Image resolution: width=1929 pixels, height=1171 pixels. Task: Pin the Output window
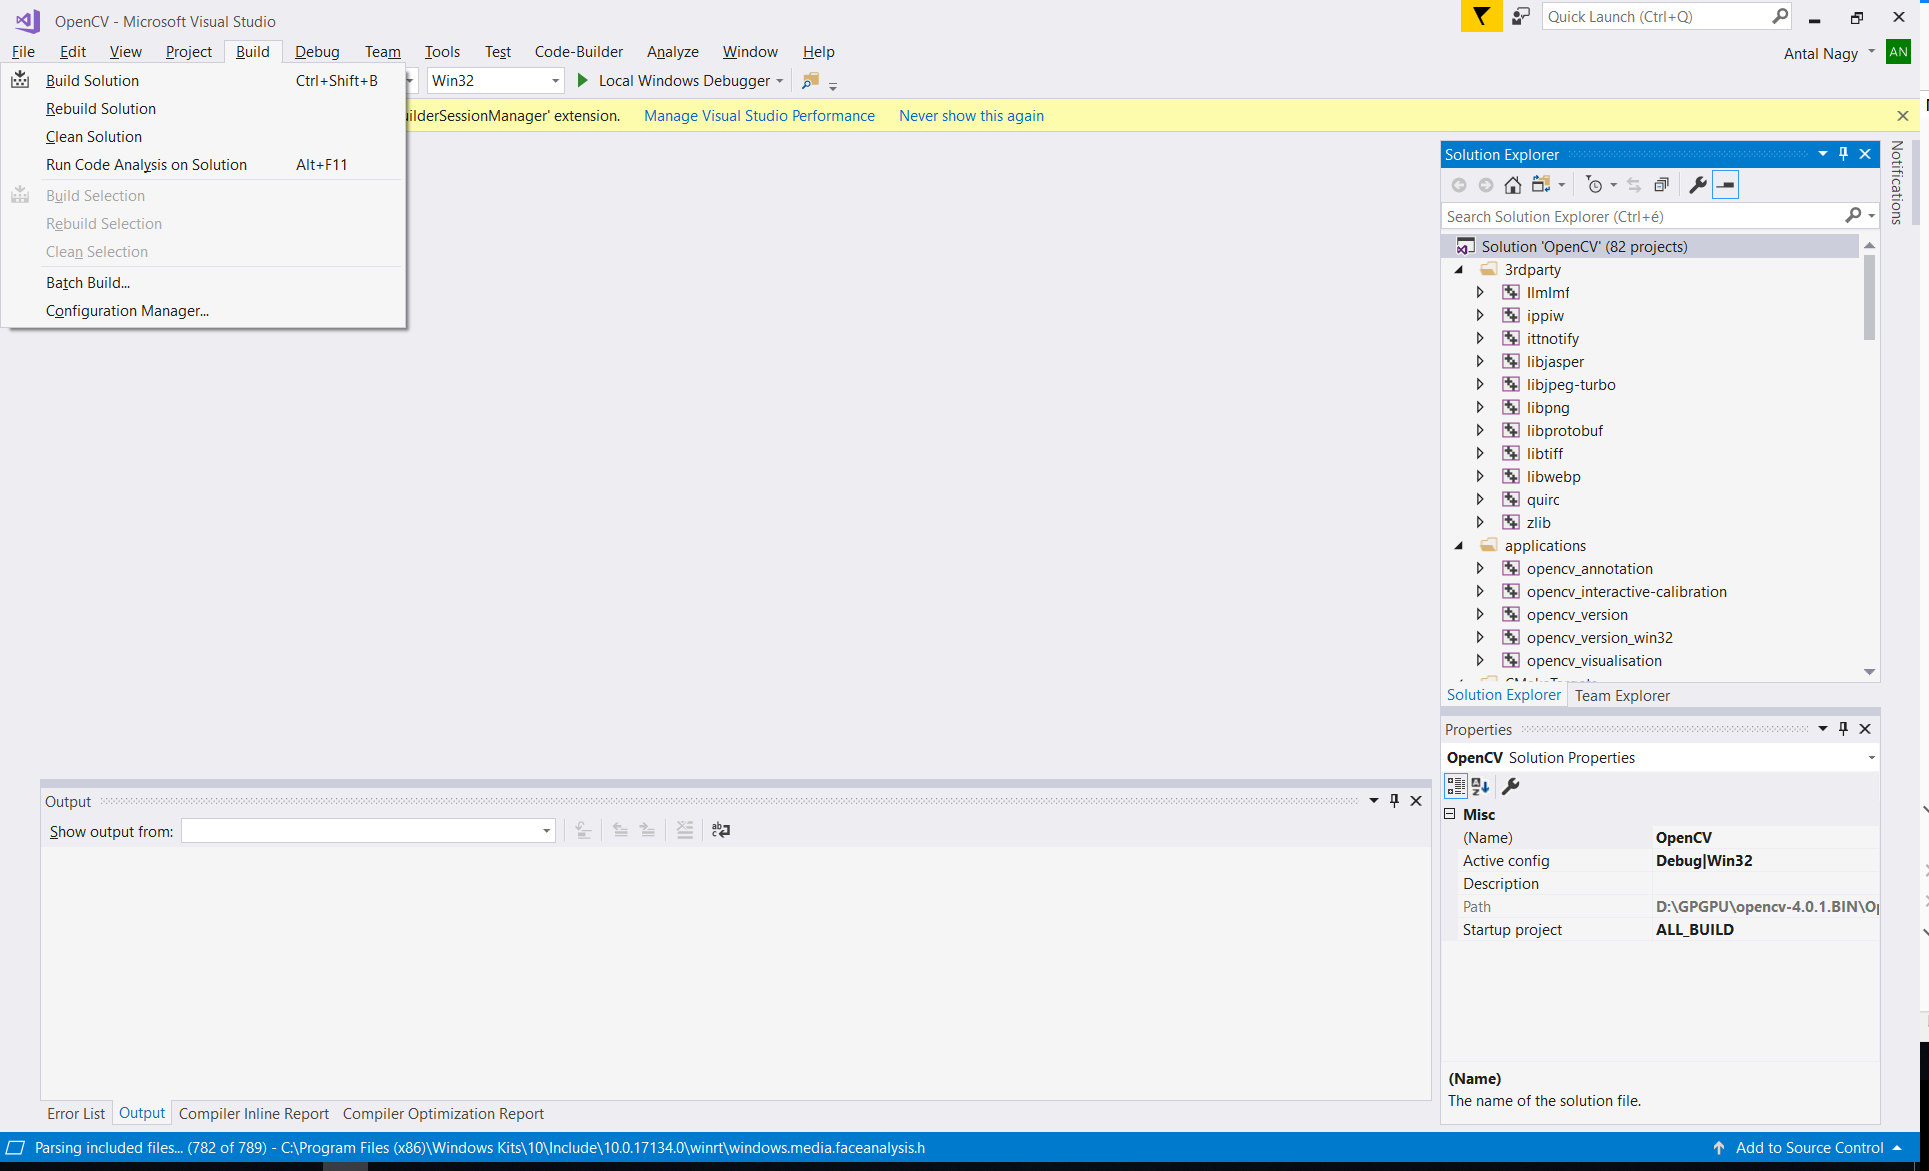1395,801
